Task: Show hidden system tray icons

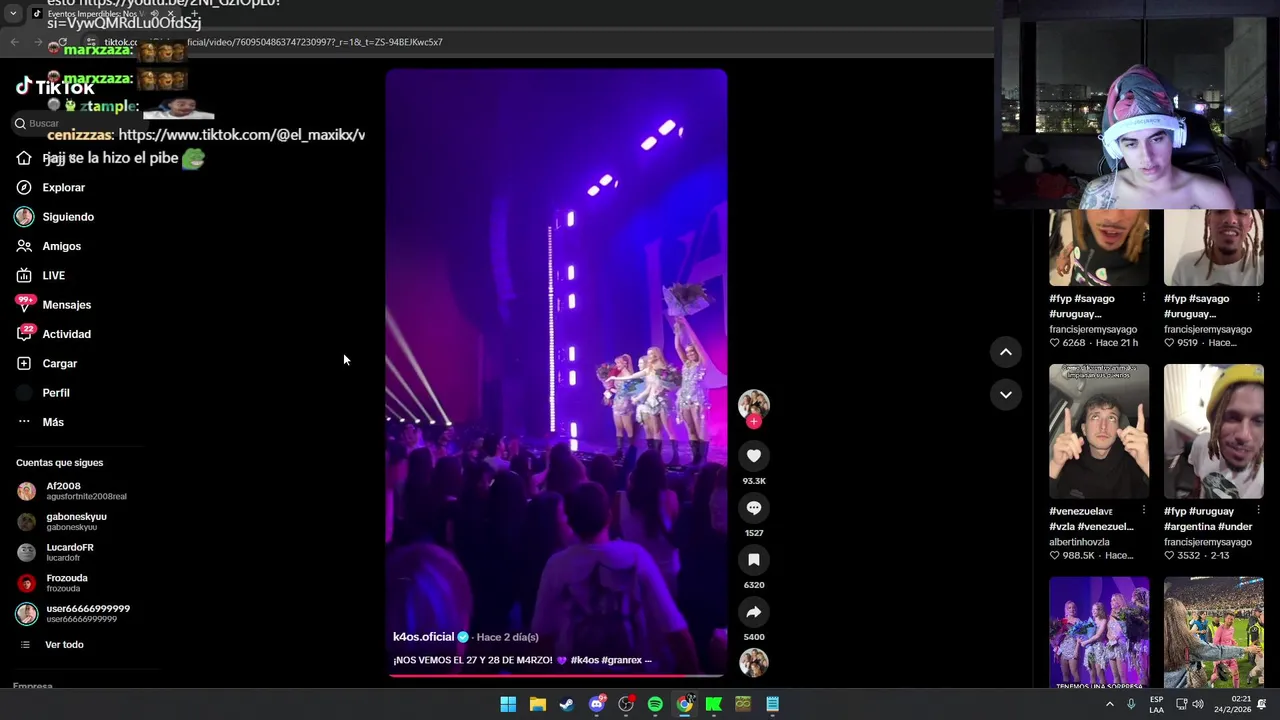Action: click(1109, 704)
